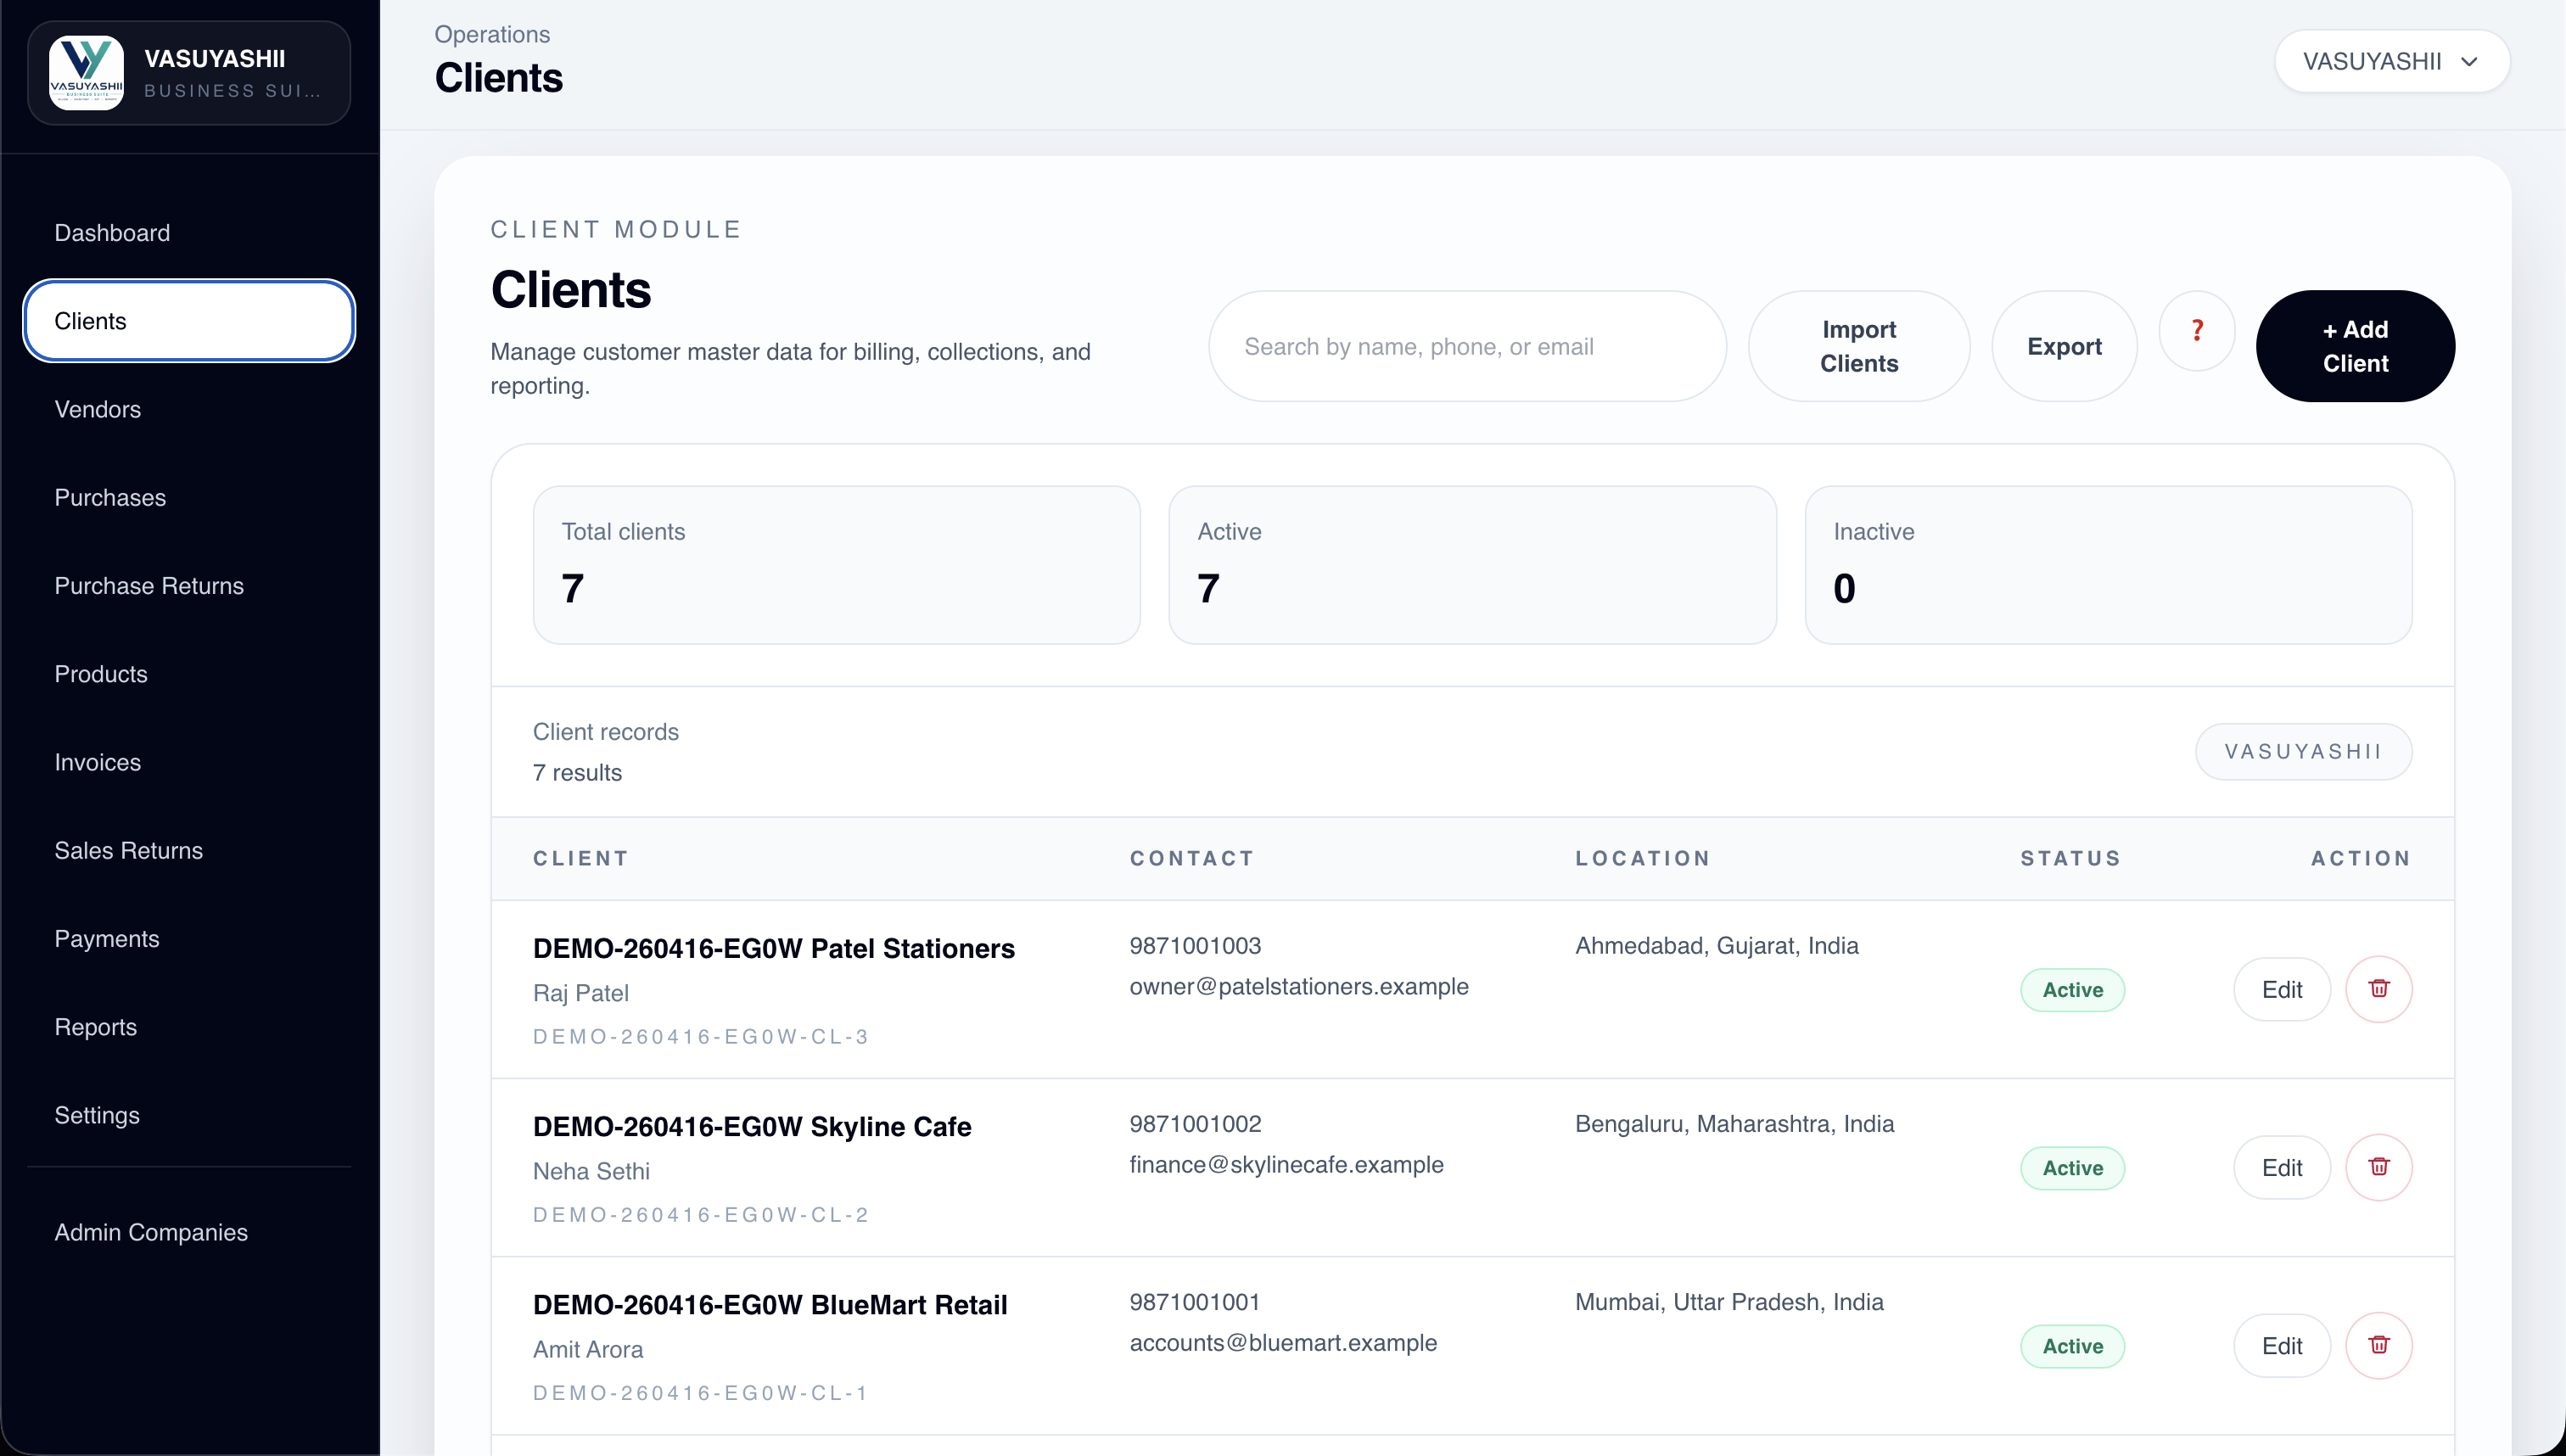
Task: Click the contact name Neha Sethi
Action: point(591,1171)
